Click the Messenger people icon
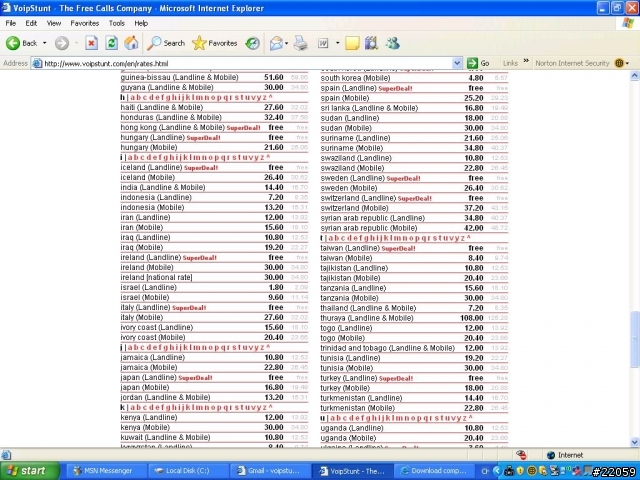 (393, 43)
